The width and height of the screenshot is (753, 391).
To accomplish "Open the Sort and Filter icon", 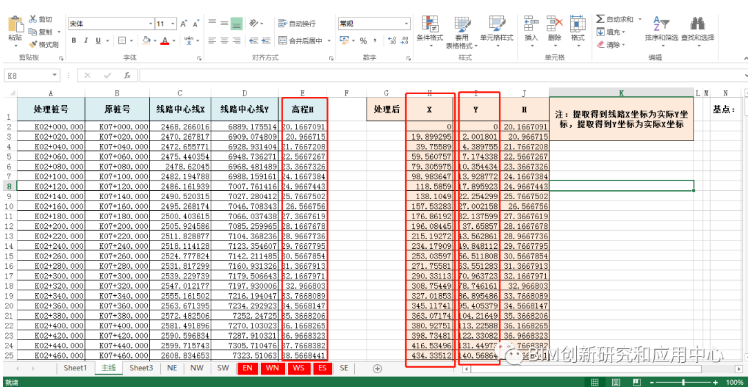I will (661, 24).
